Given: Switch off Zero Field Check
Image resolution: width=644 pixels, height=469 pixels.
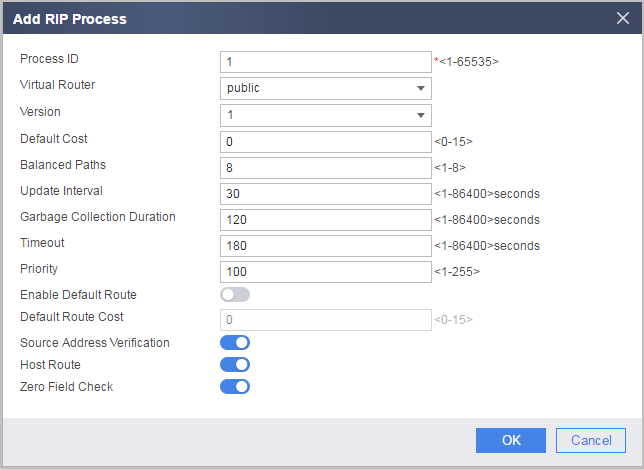Looking at the screenshot, I should click(x=235, y=386).
